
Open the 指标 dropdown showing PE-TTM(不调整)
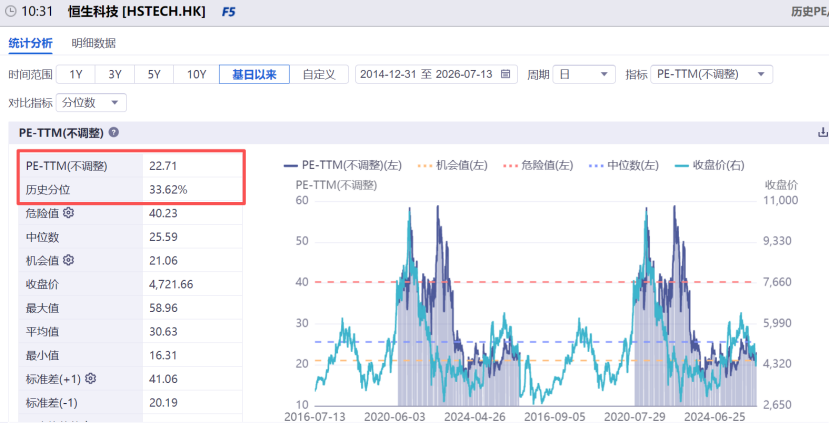tap(711, 74)
